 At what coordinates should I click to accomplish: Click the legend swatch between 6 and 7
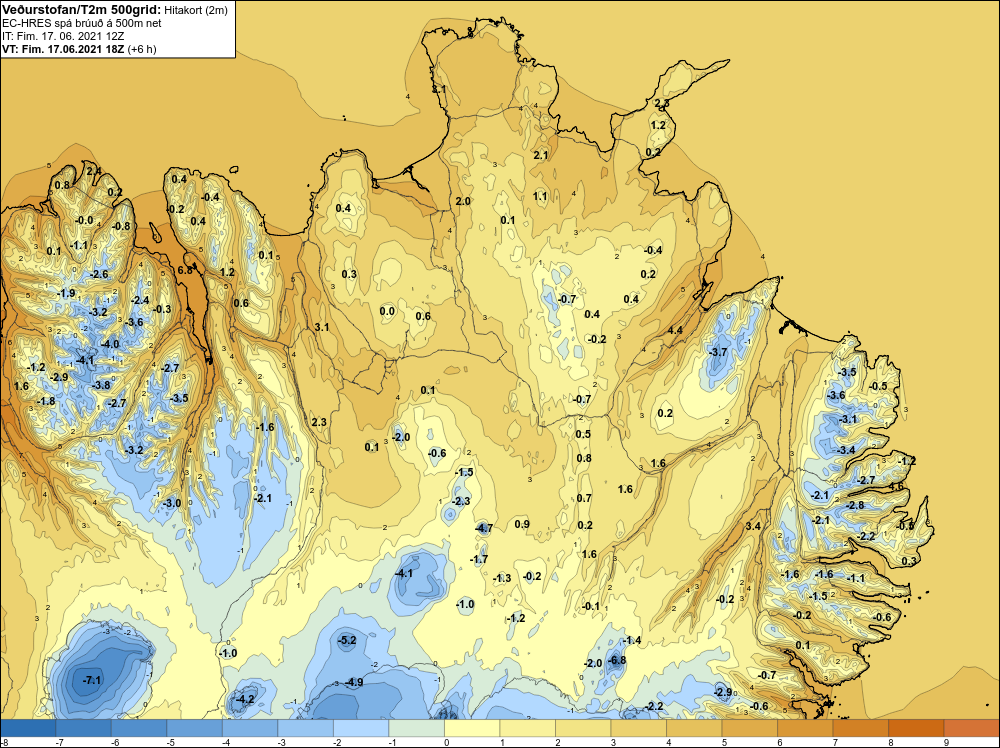coord(805,728)
